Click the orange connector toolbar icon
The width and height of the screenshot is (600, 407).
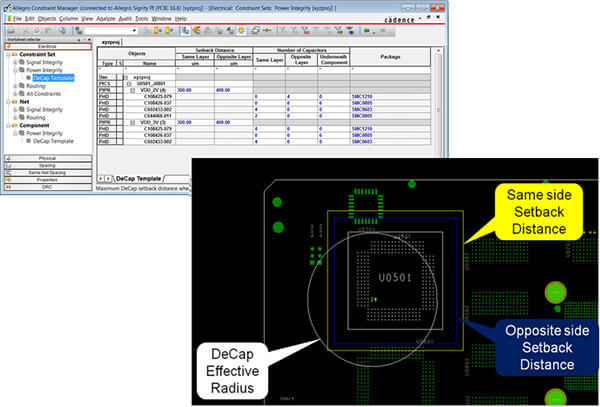click(x=267, y=31)
